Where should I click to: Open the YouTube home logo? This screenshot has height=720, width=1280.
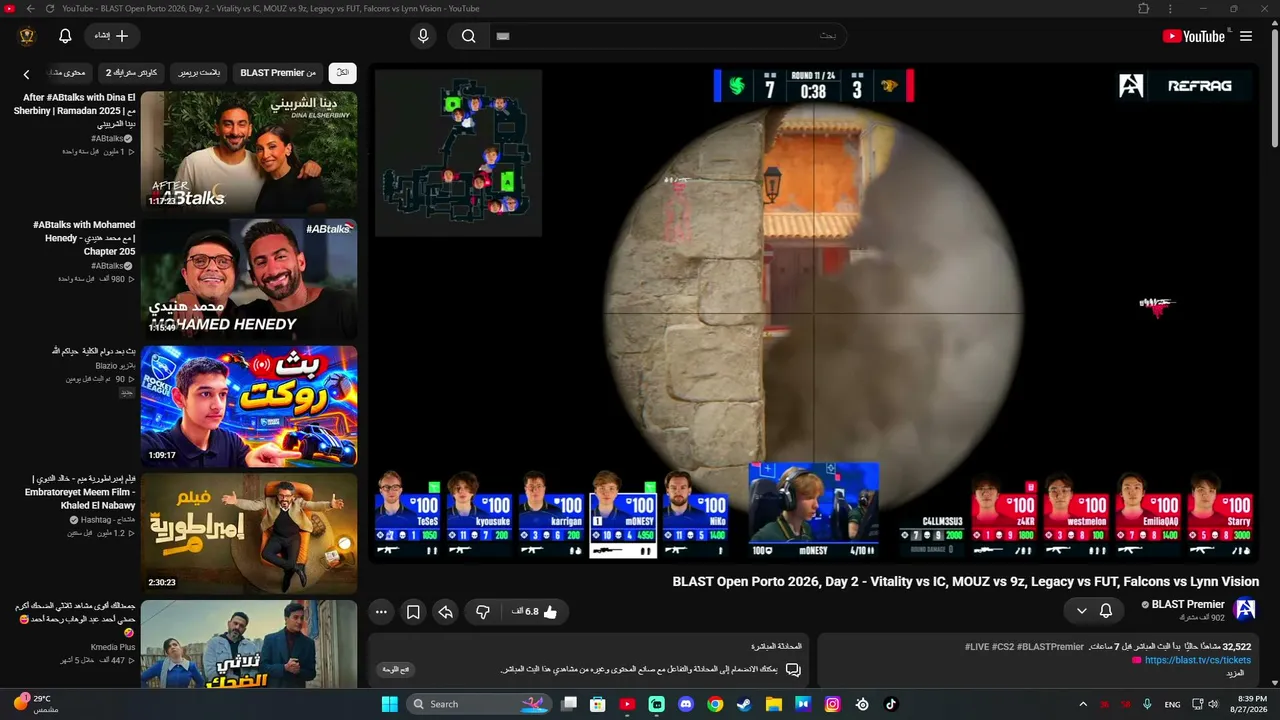(1193, 36)
